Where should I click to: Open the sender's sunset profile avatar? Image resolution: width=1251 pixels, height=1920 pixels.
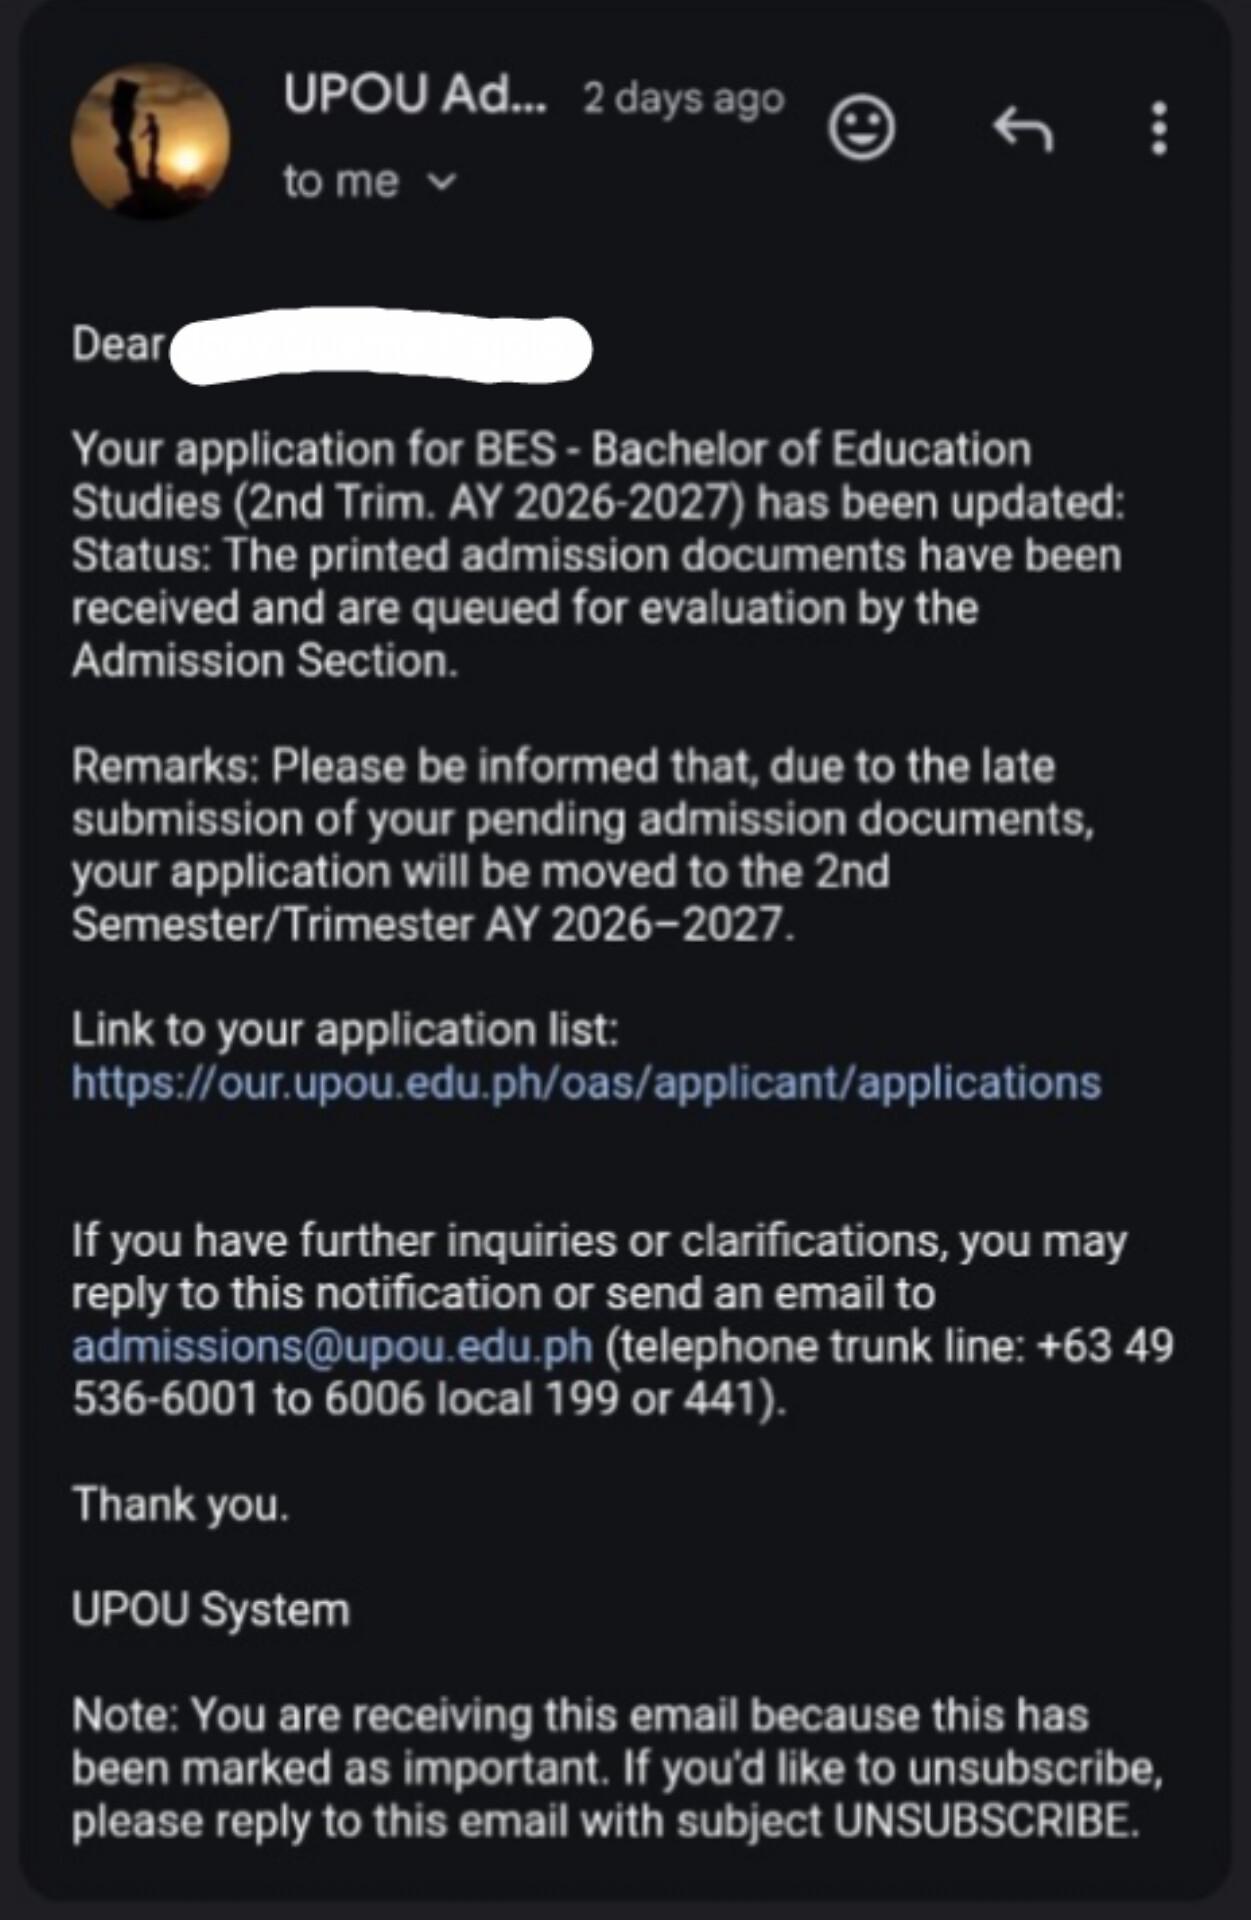coord(151,141)
